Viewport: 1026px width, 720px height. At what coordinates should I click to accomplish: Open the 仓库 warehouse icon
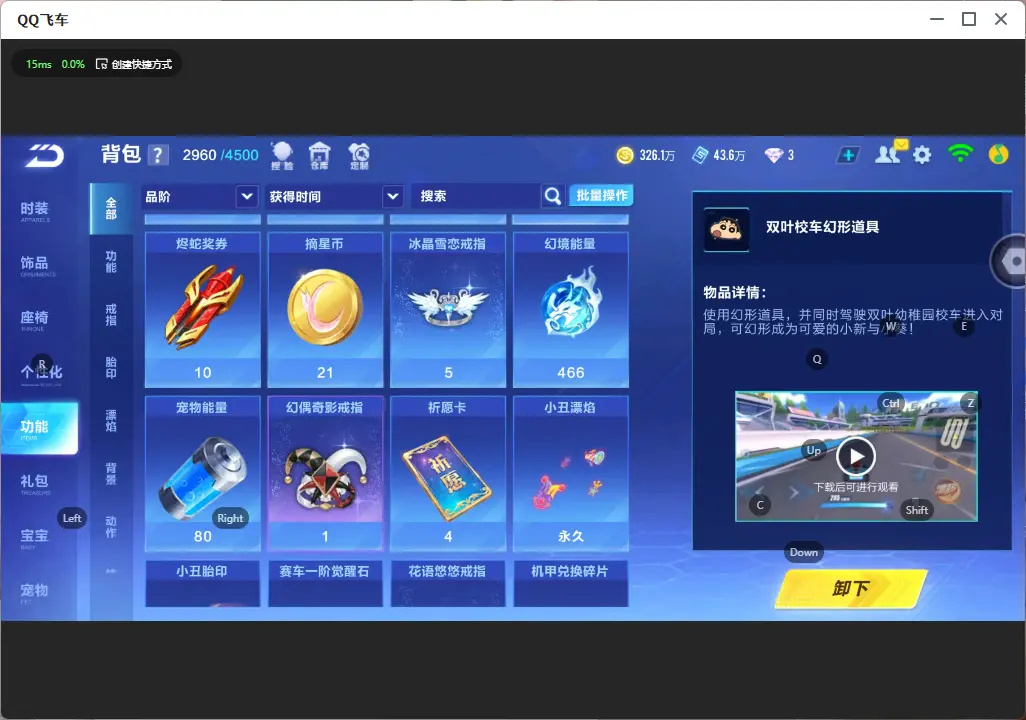(x=319, y=156)
